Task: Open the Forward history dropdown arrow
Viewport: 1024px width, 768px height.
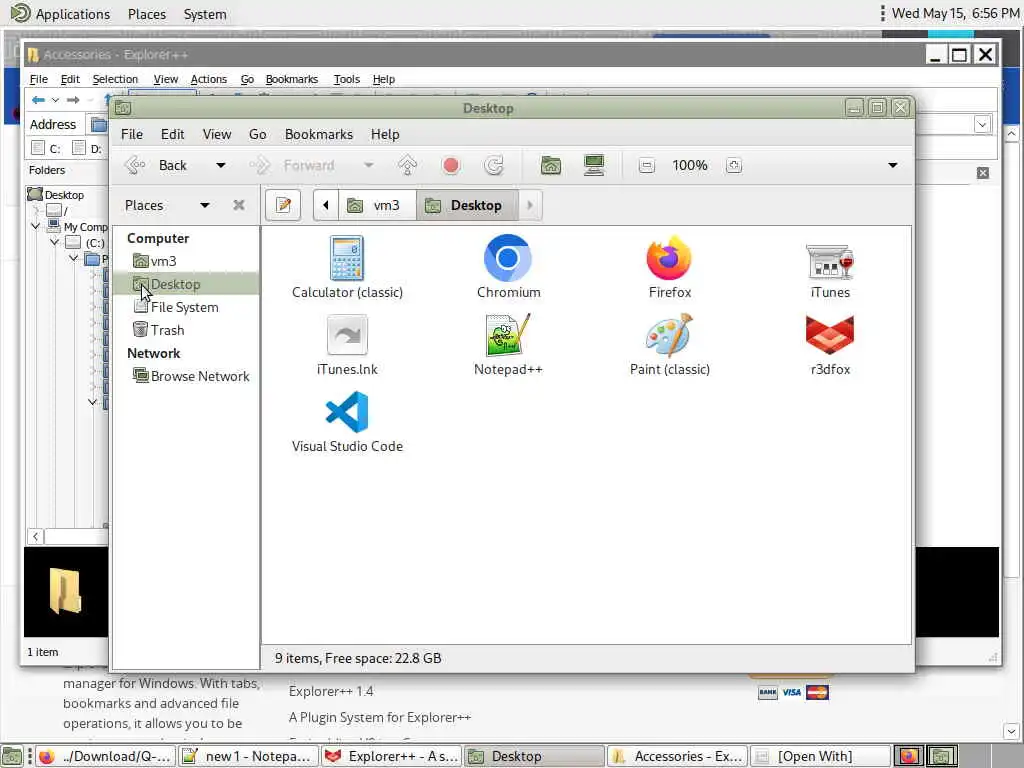Action: 368,165
